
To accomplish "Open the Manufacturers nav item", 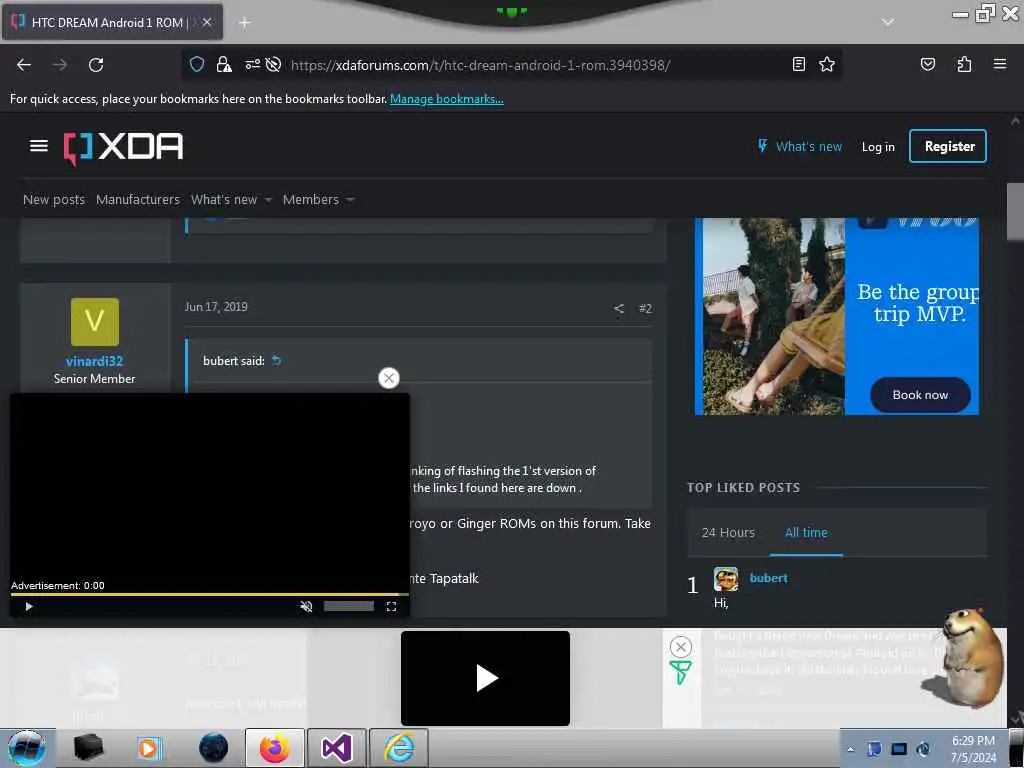I will coord(137,199).
